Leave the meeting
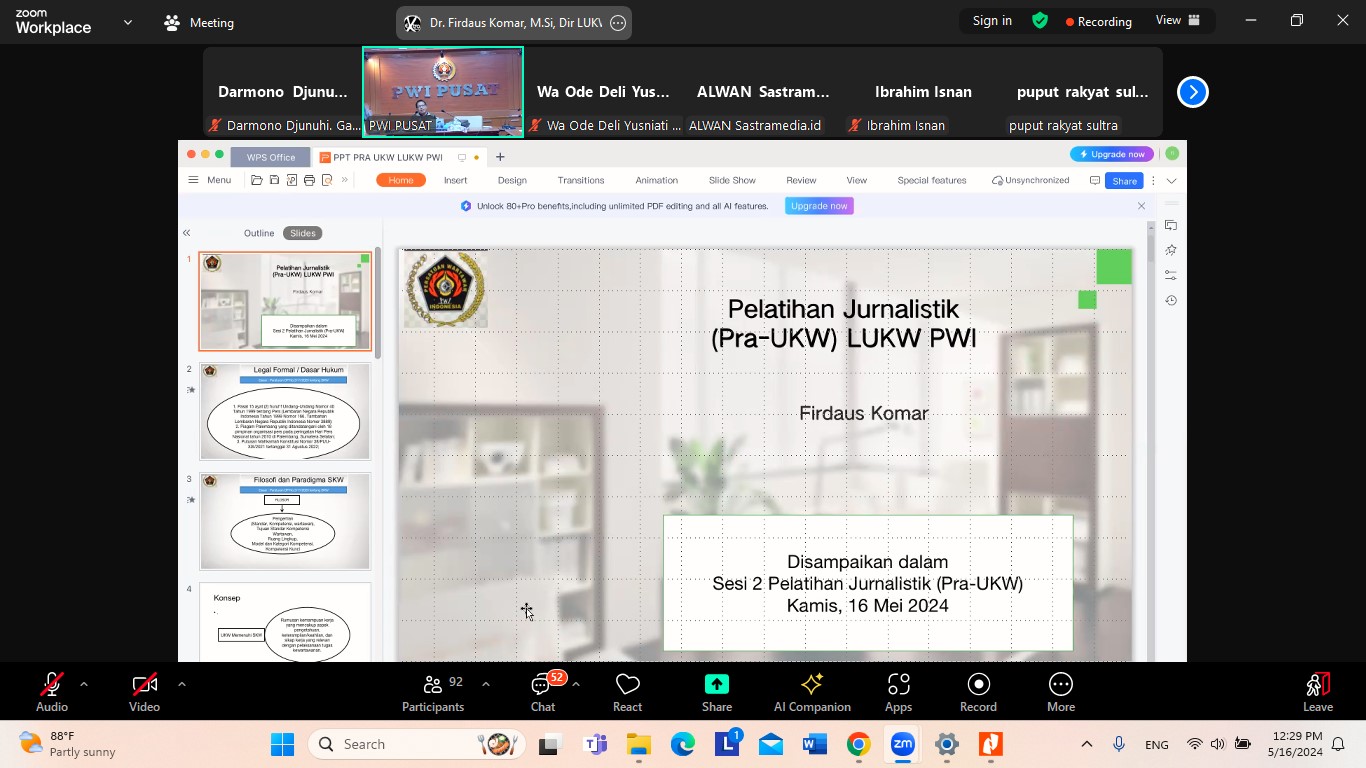The width and height of the screenshot is (1366, 768). 1317,693
